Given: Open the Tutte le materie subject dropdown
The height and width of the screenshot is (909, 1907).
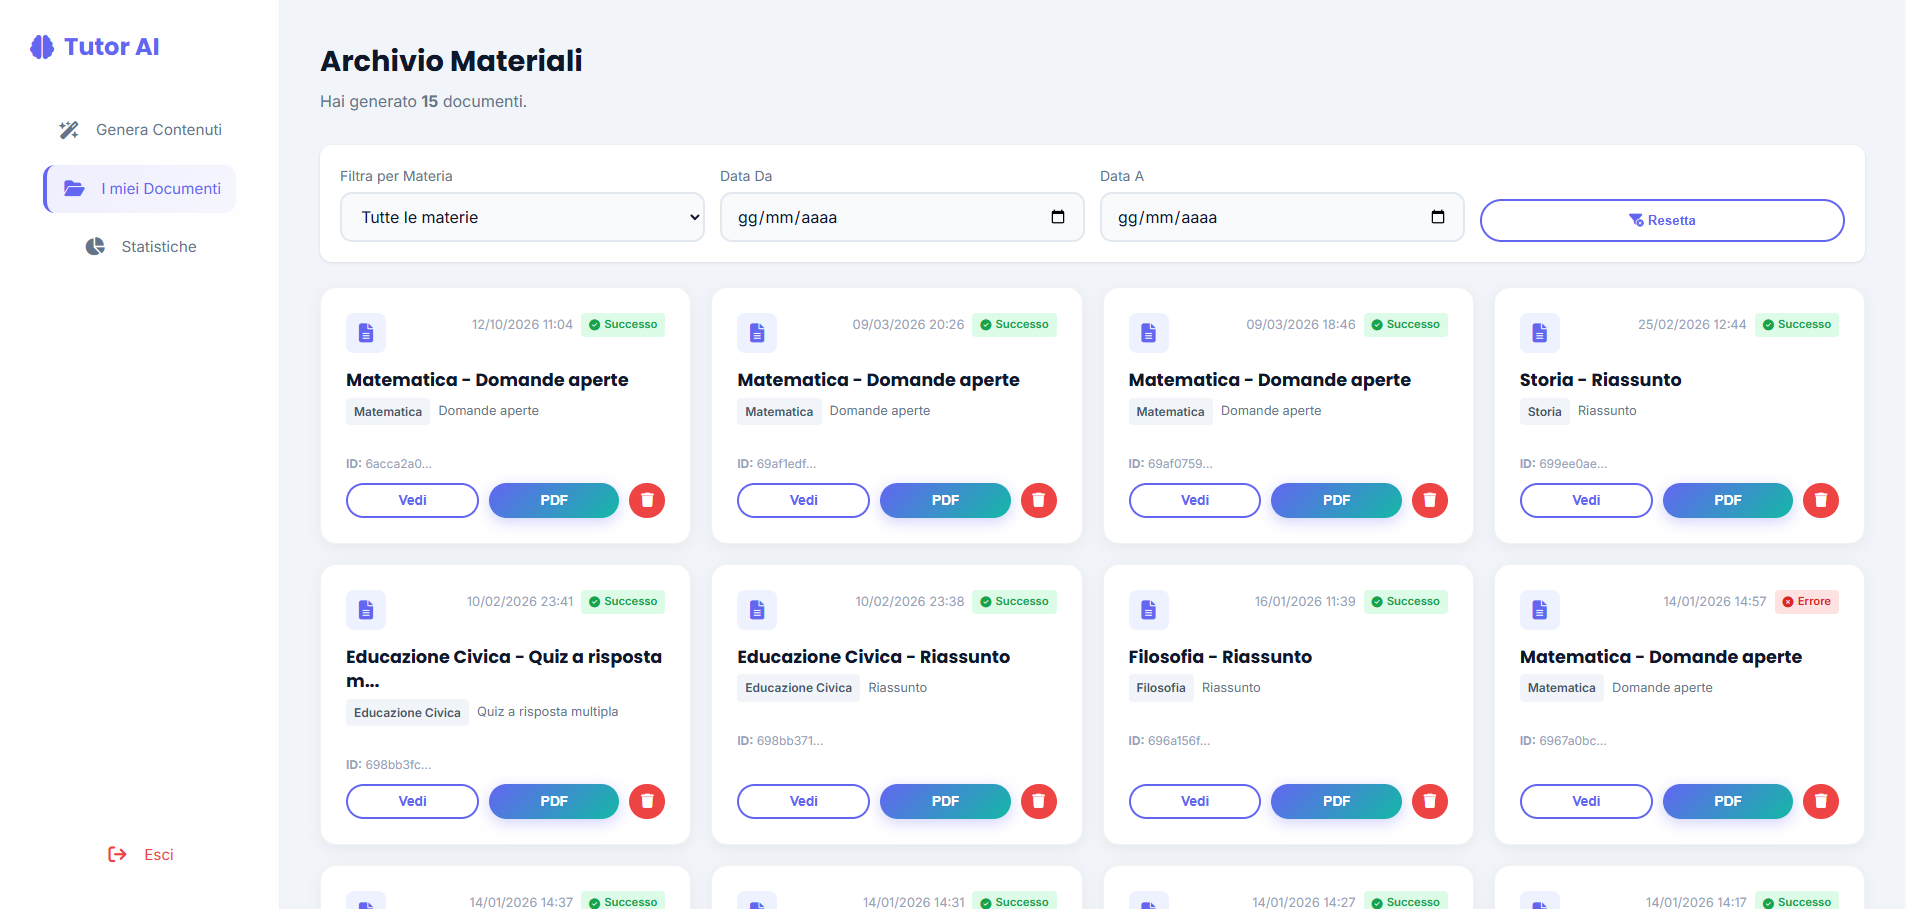Looking at the screenshot, I should pos(522,217).
